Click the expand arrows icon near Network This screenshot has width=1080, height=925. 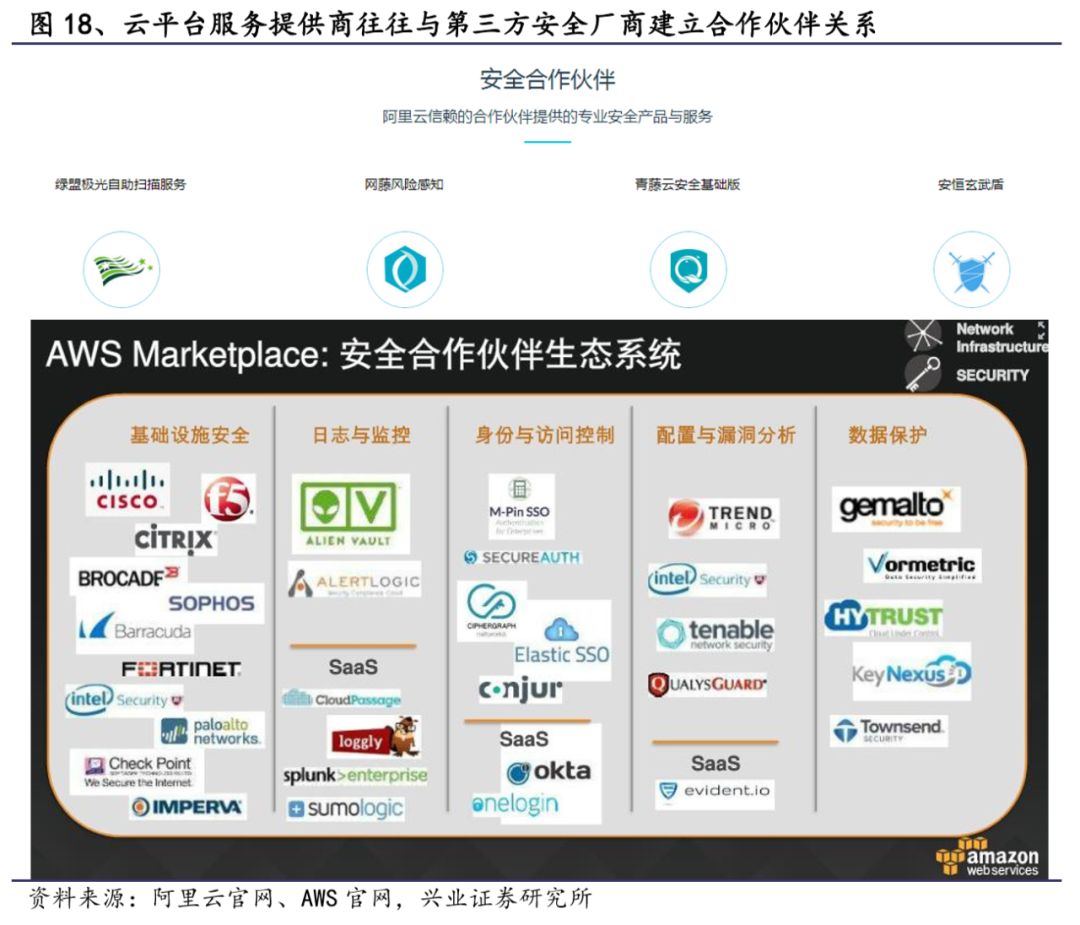1041,330
